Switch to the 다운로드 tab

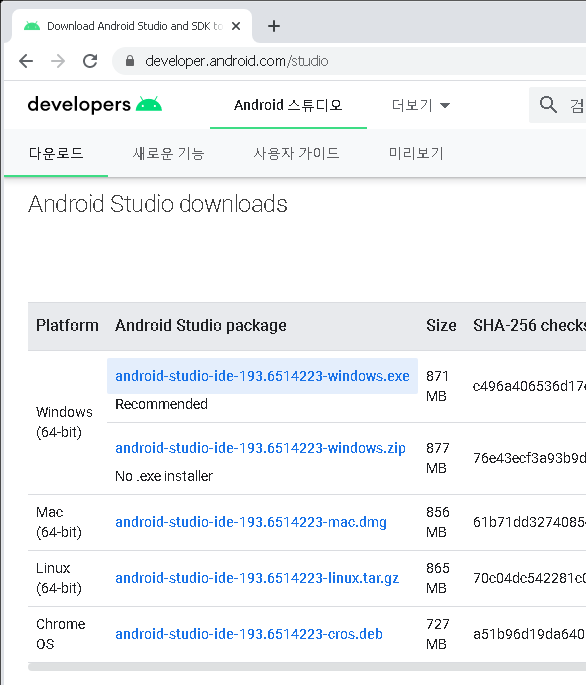click(x=56, y=153)
